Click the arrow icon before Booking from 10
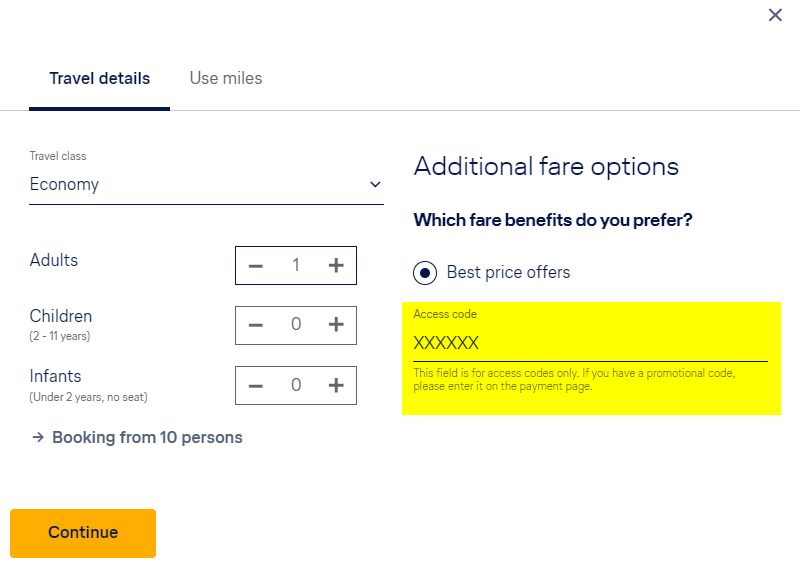This screenshot has width=800, height=569. [x=38, y=437]
